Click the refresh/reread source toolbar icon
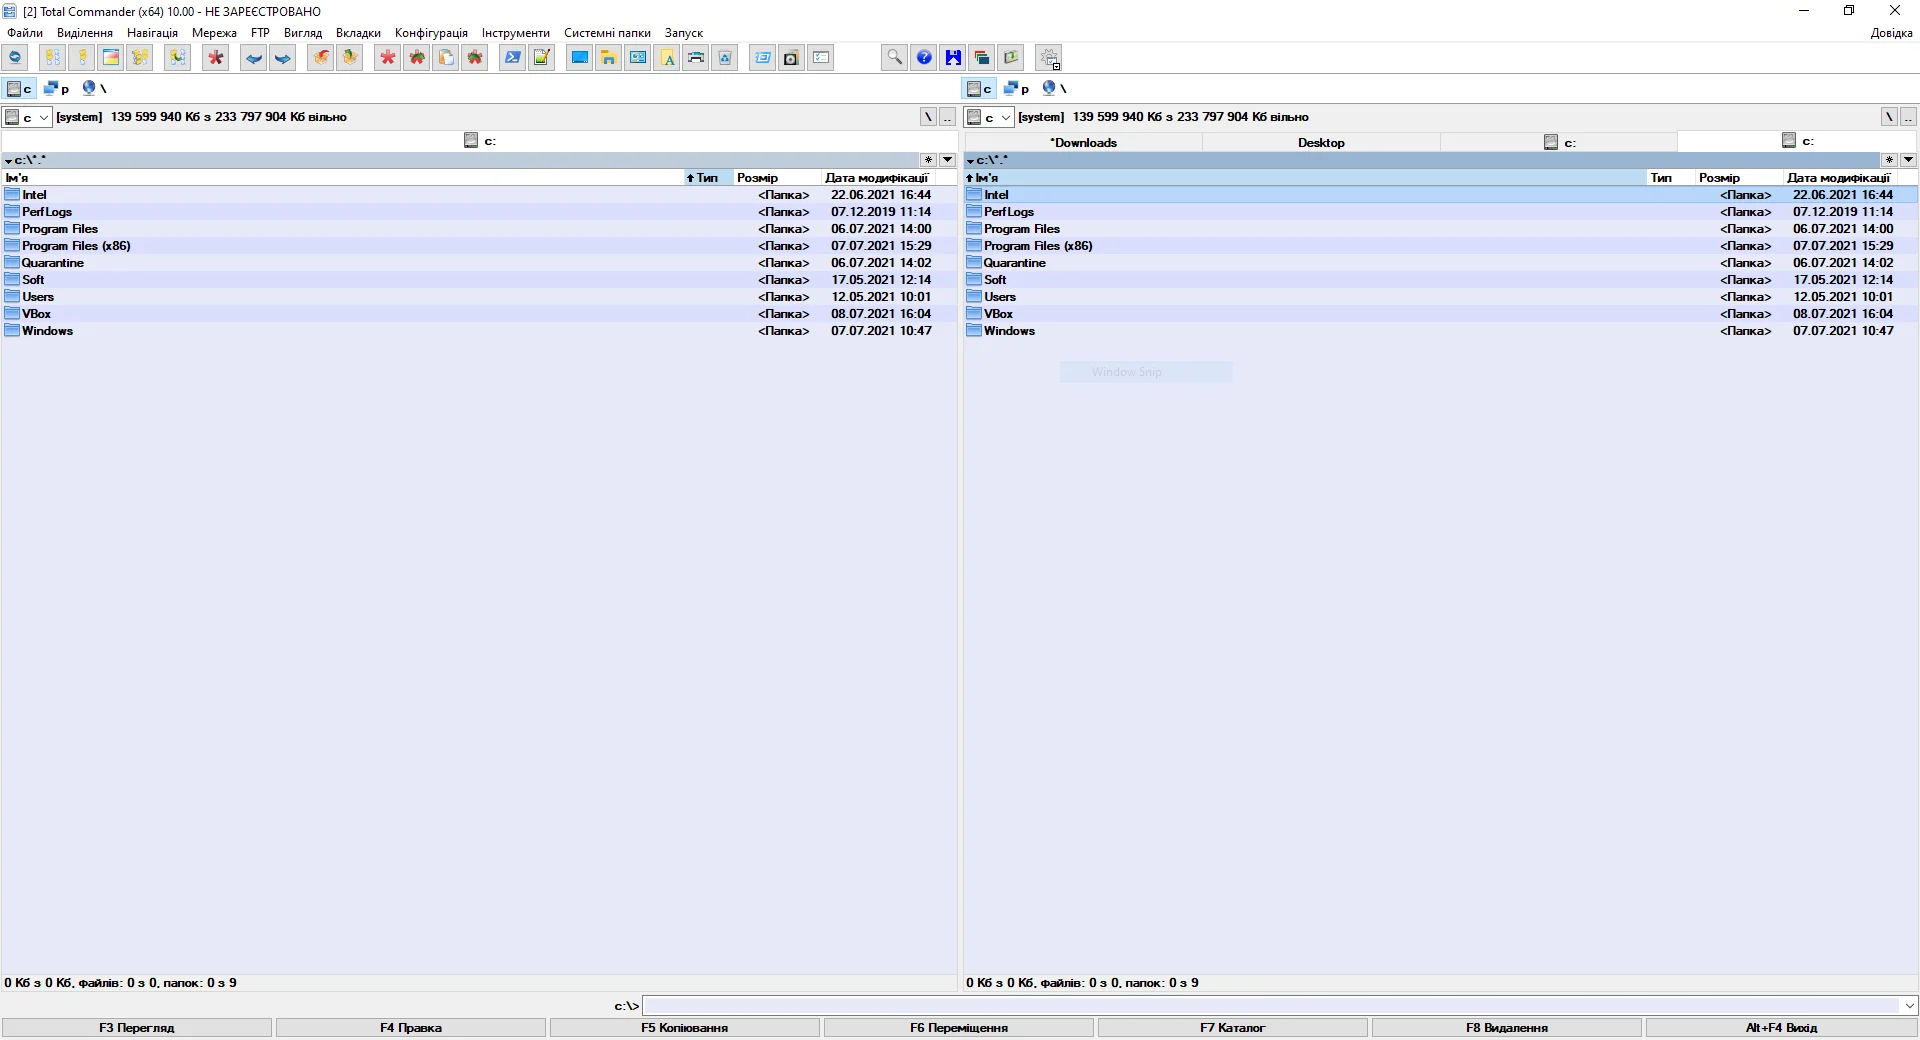This screenshot has height=1040, width=1920. [15, 57]
